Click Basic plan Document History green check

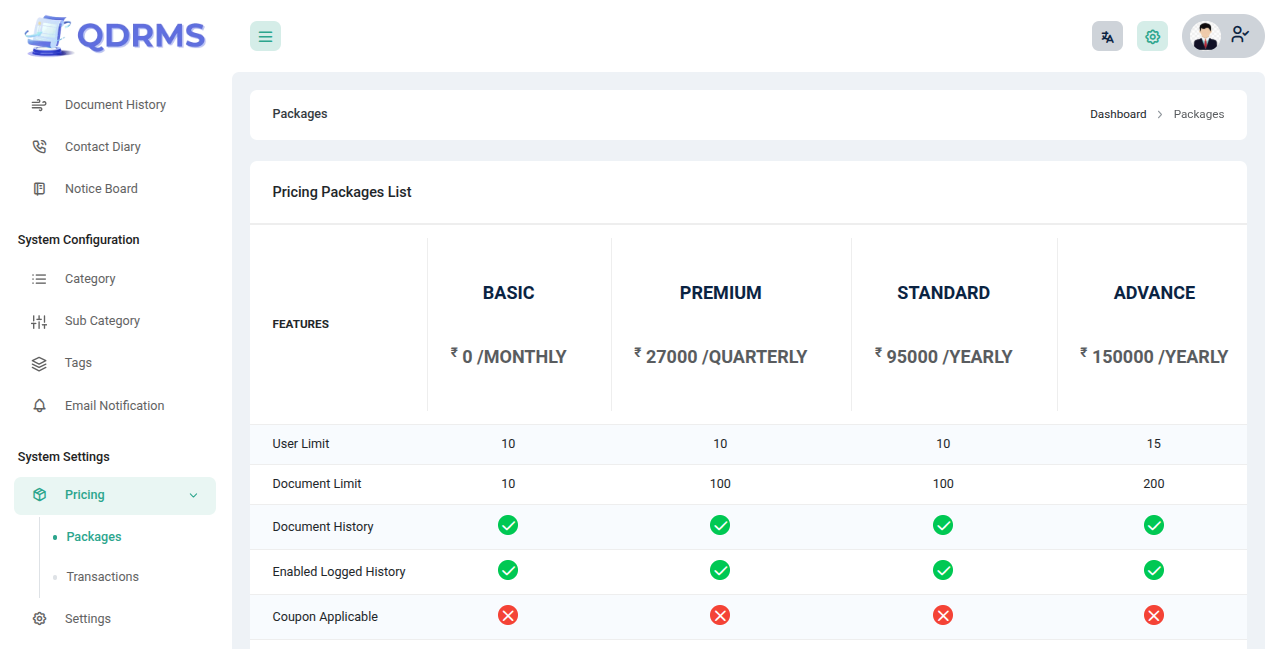click(508, 525)
